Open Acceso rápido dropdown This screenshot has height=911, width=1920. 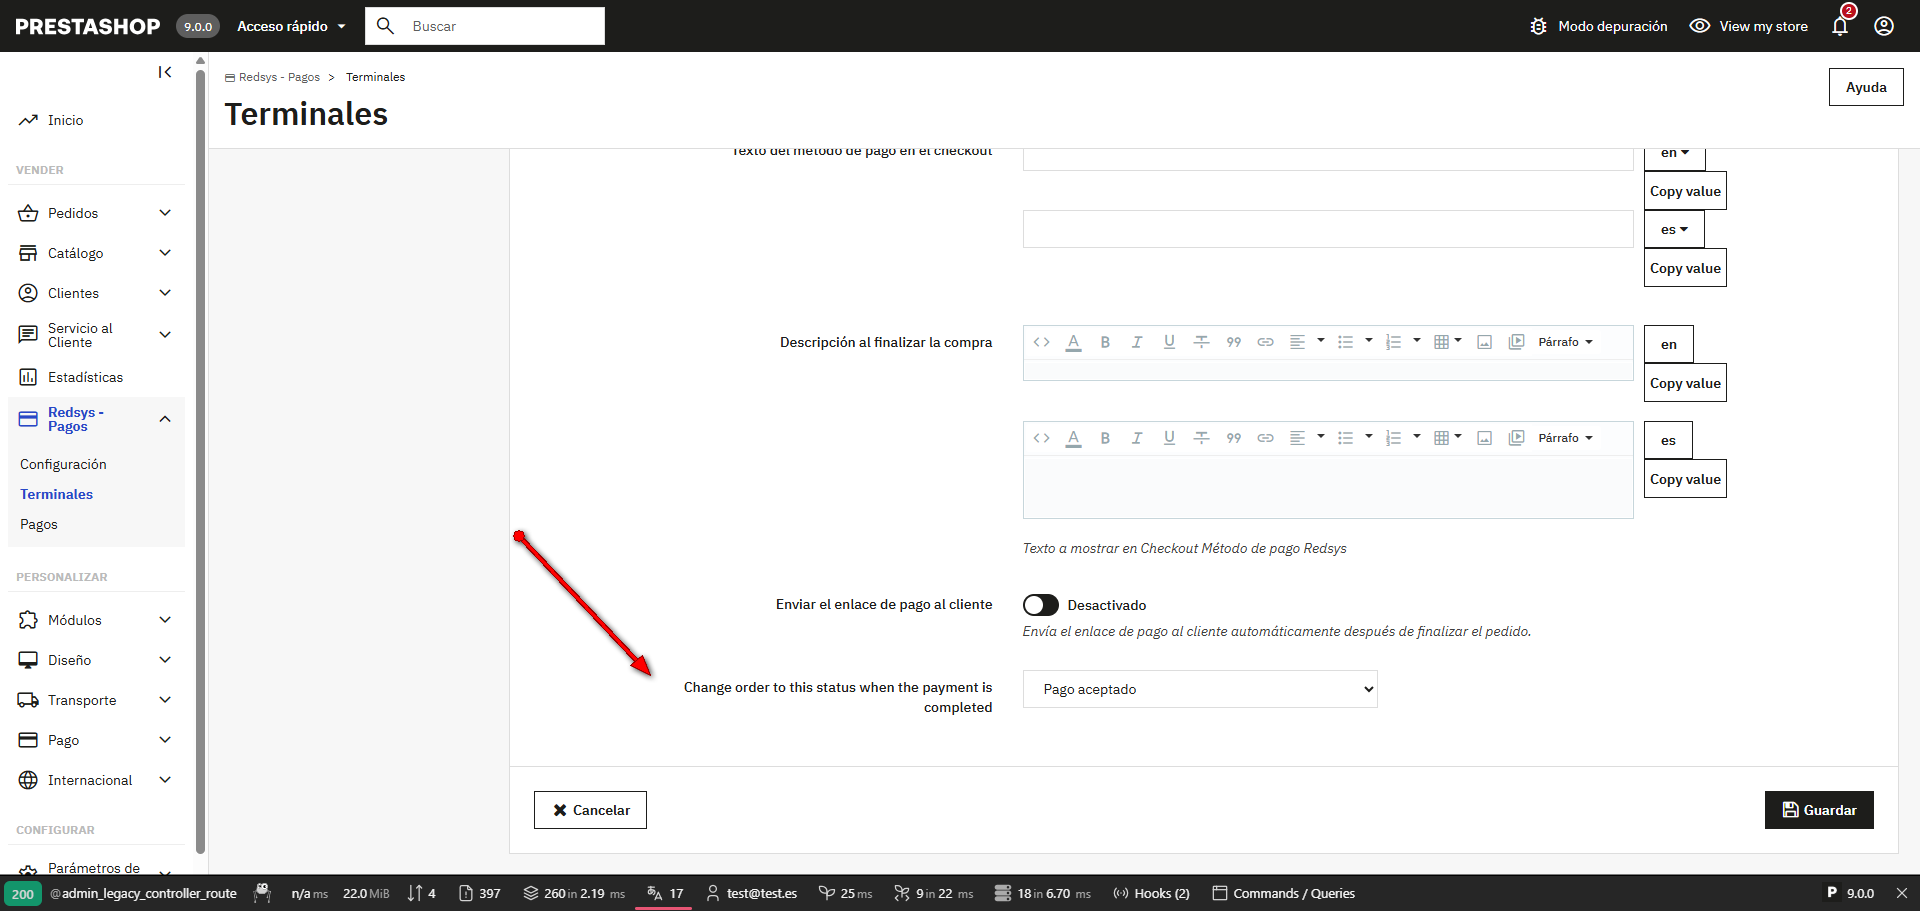click(x=291, y=26)
